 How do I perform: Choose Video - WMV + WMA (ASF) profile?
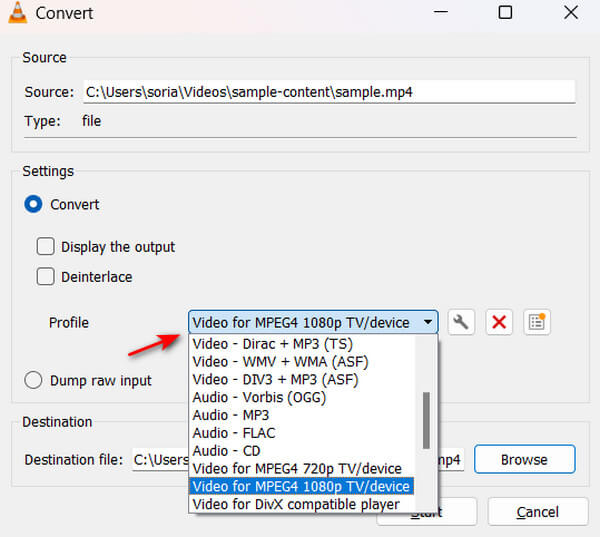click(x=302, y=361)
